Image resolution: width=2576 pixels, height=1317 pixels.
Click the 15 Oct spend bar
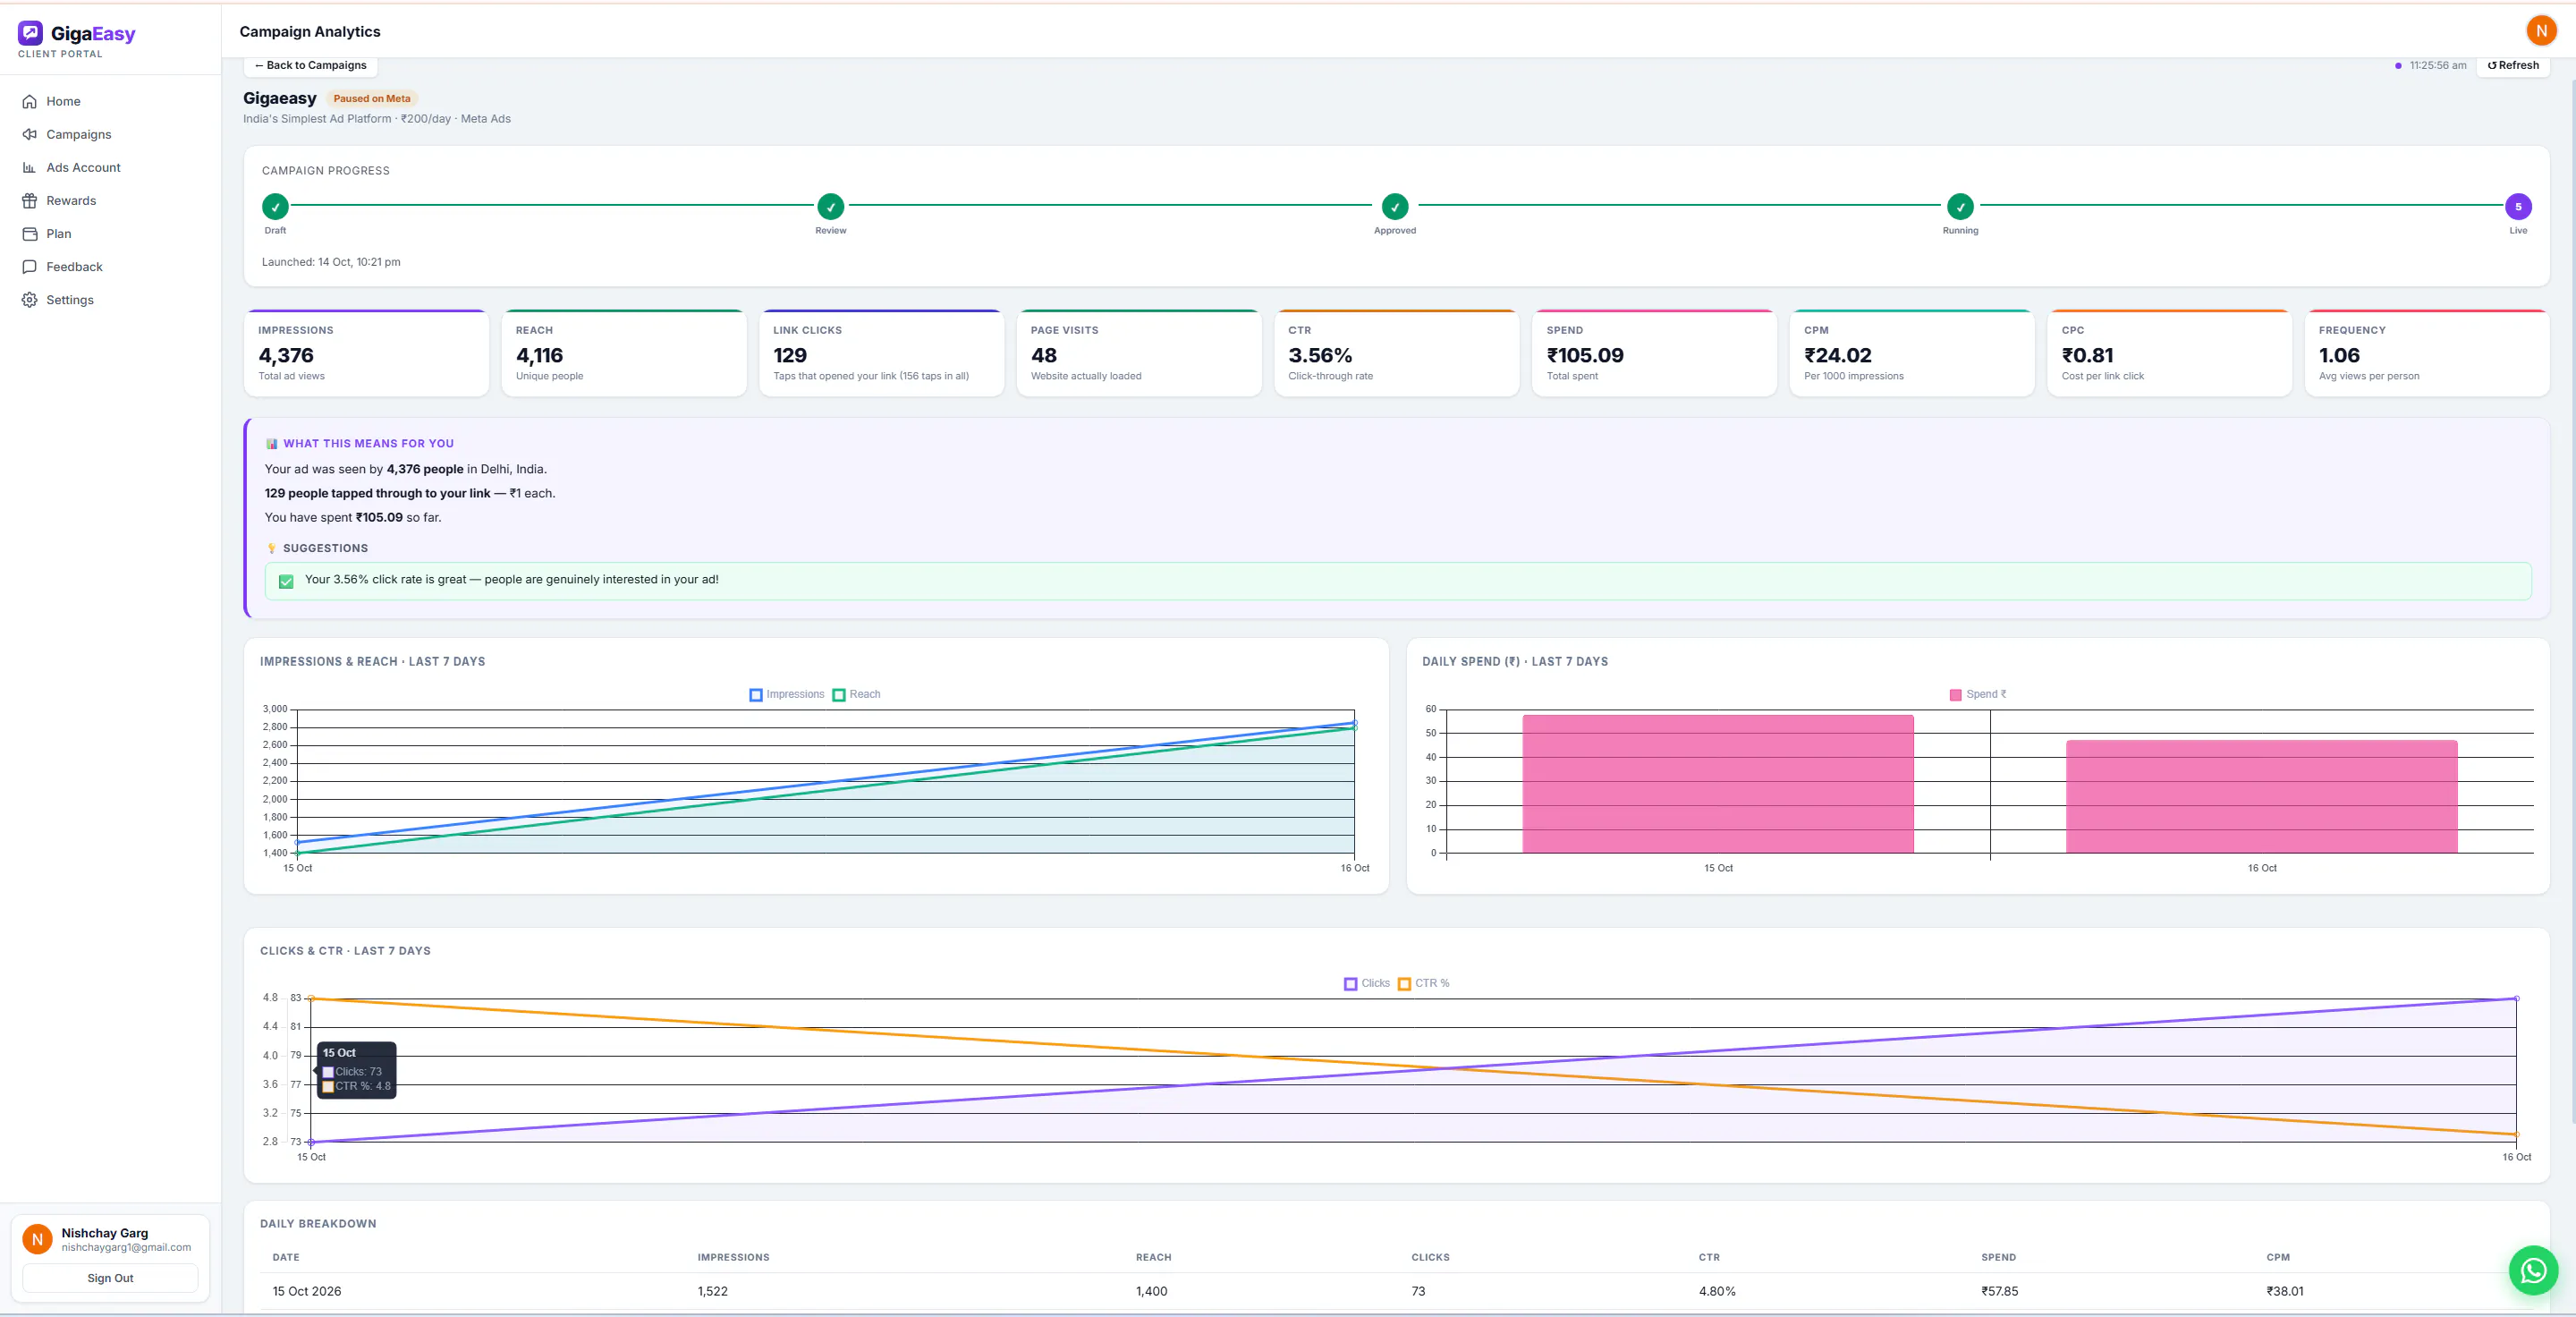tap(1718, 784)
